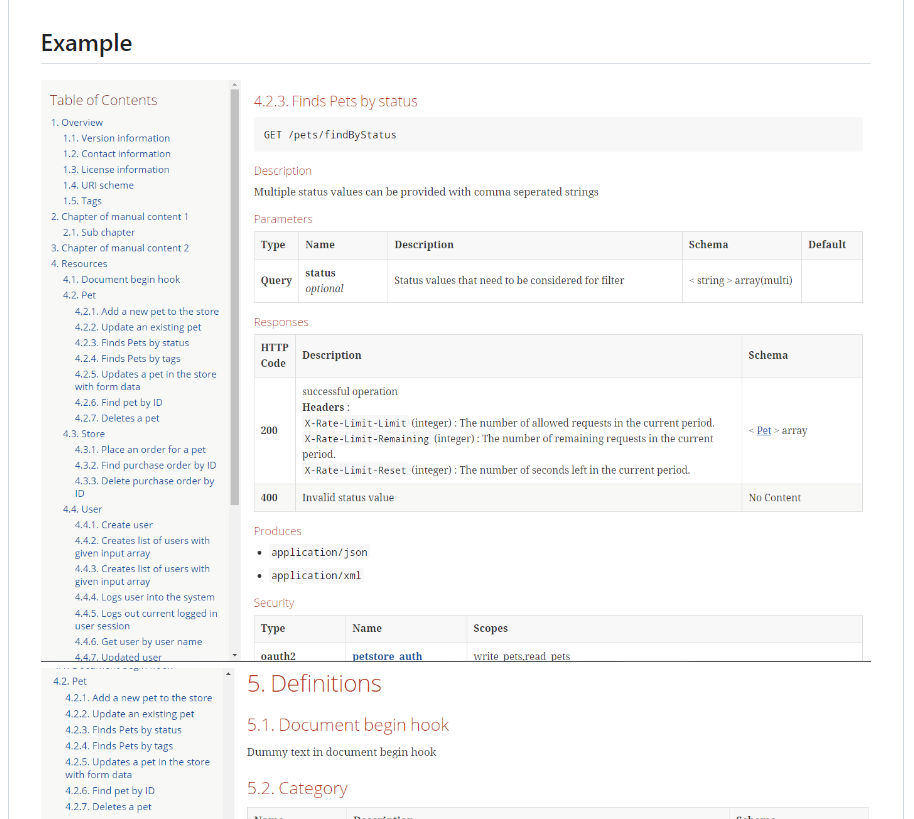The height and width of the screenshot is (819, 914).
Task: Open 2. Chapter of manual content 1
Action: [x=119, y=217]
